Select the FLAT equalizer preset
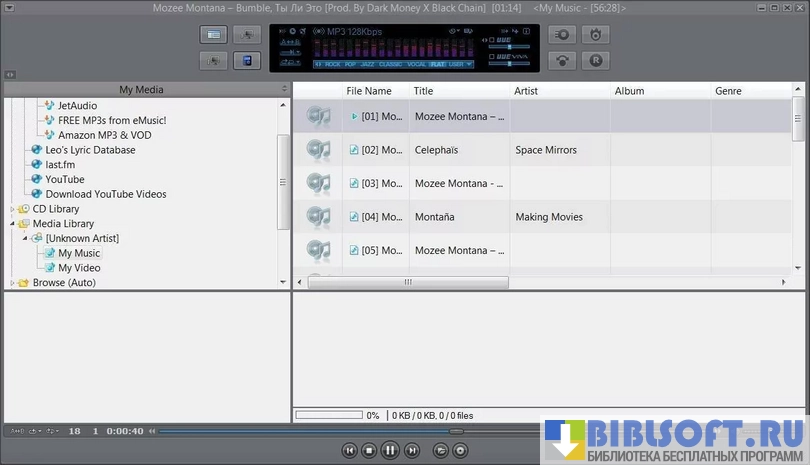810x465 pixels. 438,64
